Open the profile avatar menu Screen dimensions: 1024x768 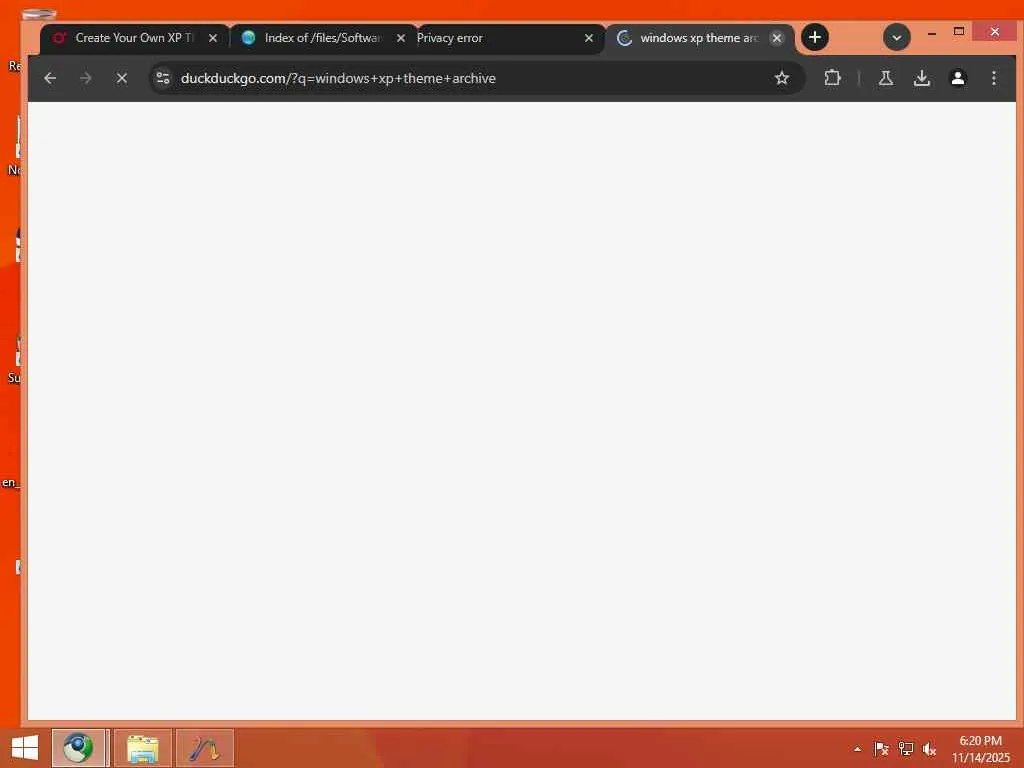pyautogui.click(x=957, y=78)
